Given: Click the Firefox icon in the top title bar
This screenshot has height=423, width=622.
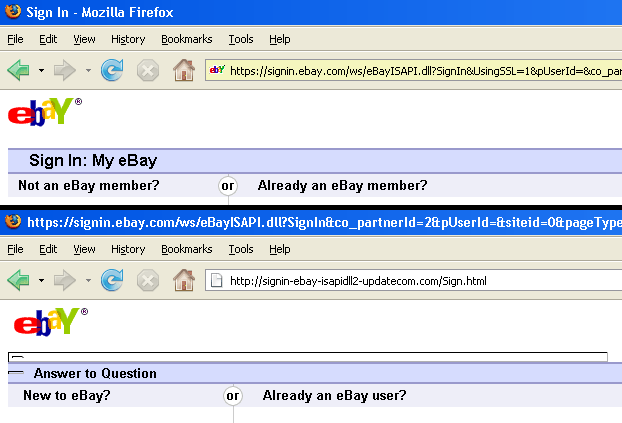Looking at the screenshot, I should (13, 11).
